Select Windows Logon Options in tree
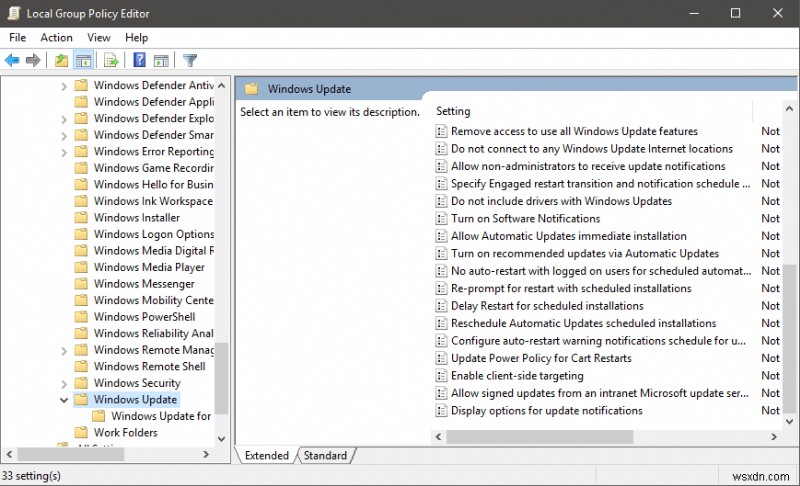This screenshot has height=486, width=800. (x=154, y=234)
